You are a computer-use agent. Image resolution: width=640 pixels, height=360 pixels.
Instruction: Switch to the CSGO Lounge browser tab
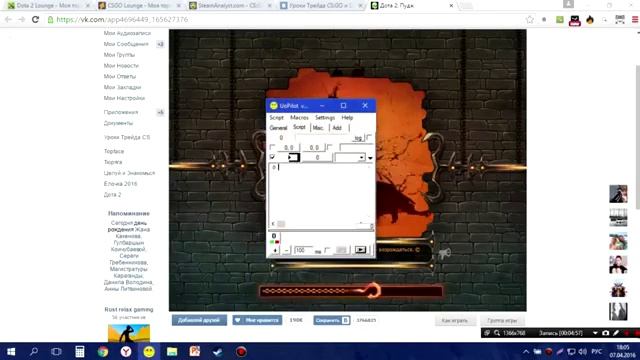tap(140, 6)
